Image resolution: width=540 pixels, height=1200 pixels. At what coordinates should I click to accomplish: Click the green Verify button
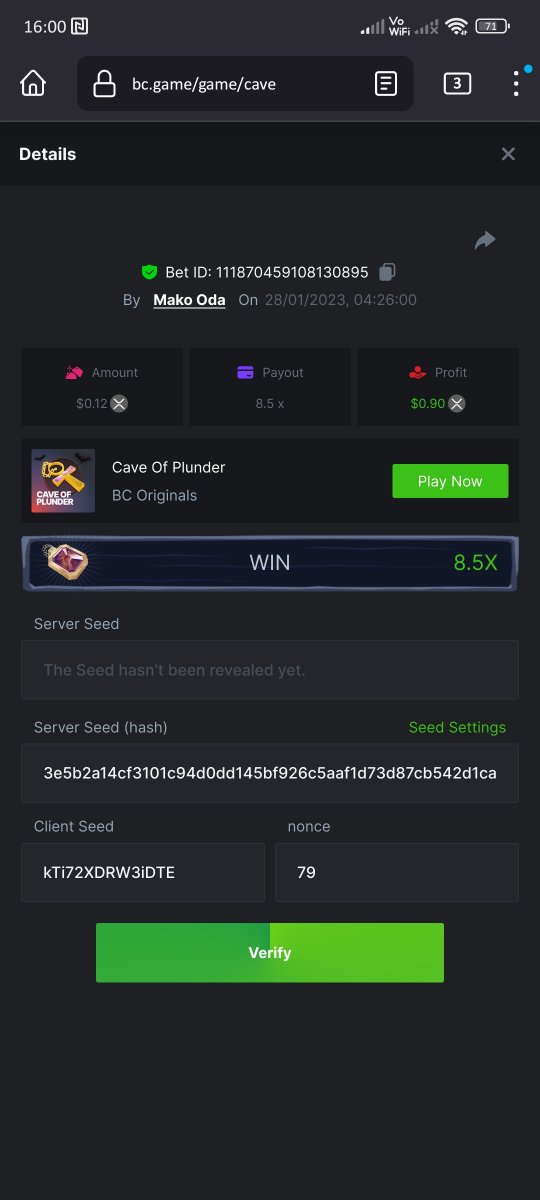(x=270, y=953)
